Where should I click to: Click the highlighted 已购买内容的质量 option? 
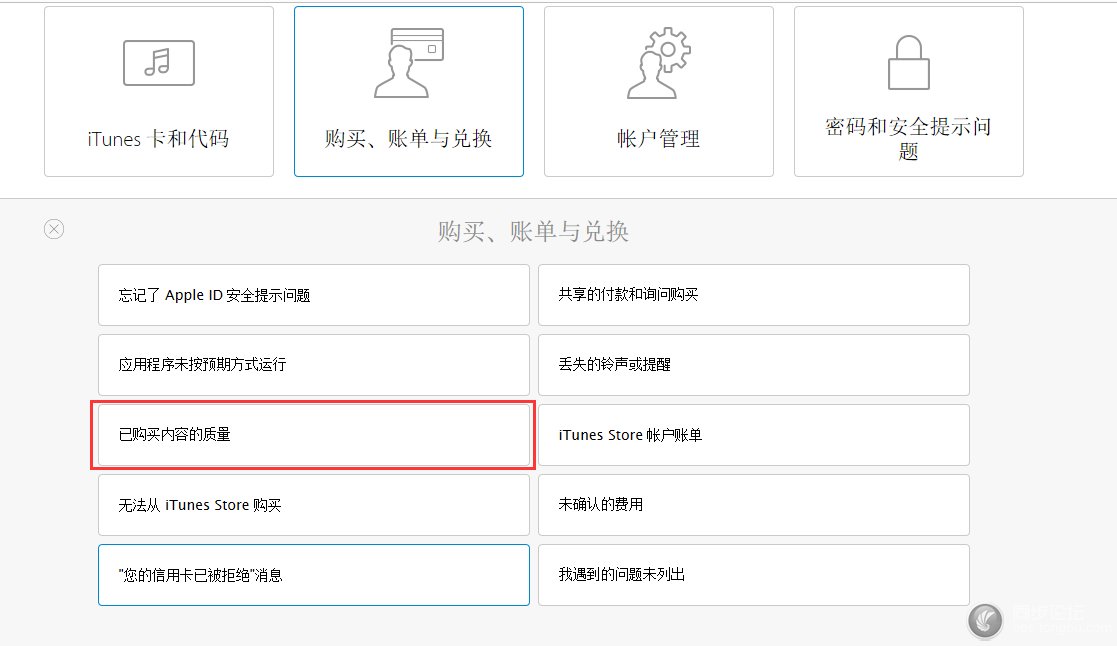tap(313, 435)
